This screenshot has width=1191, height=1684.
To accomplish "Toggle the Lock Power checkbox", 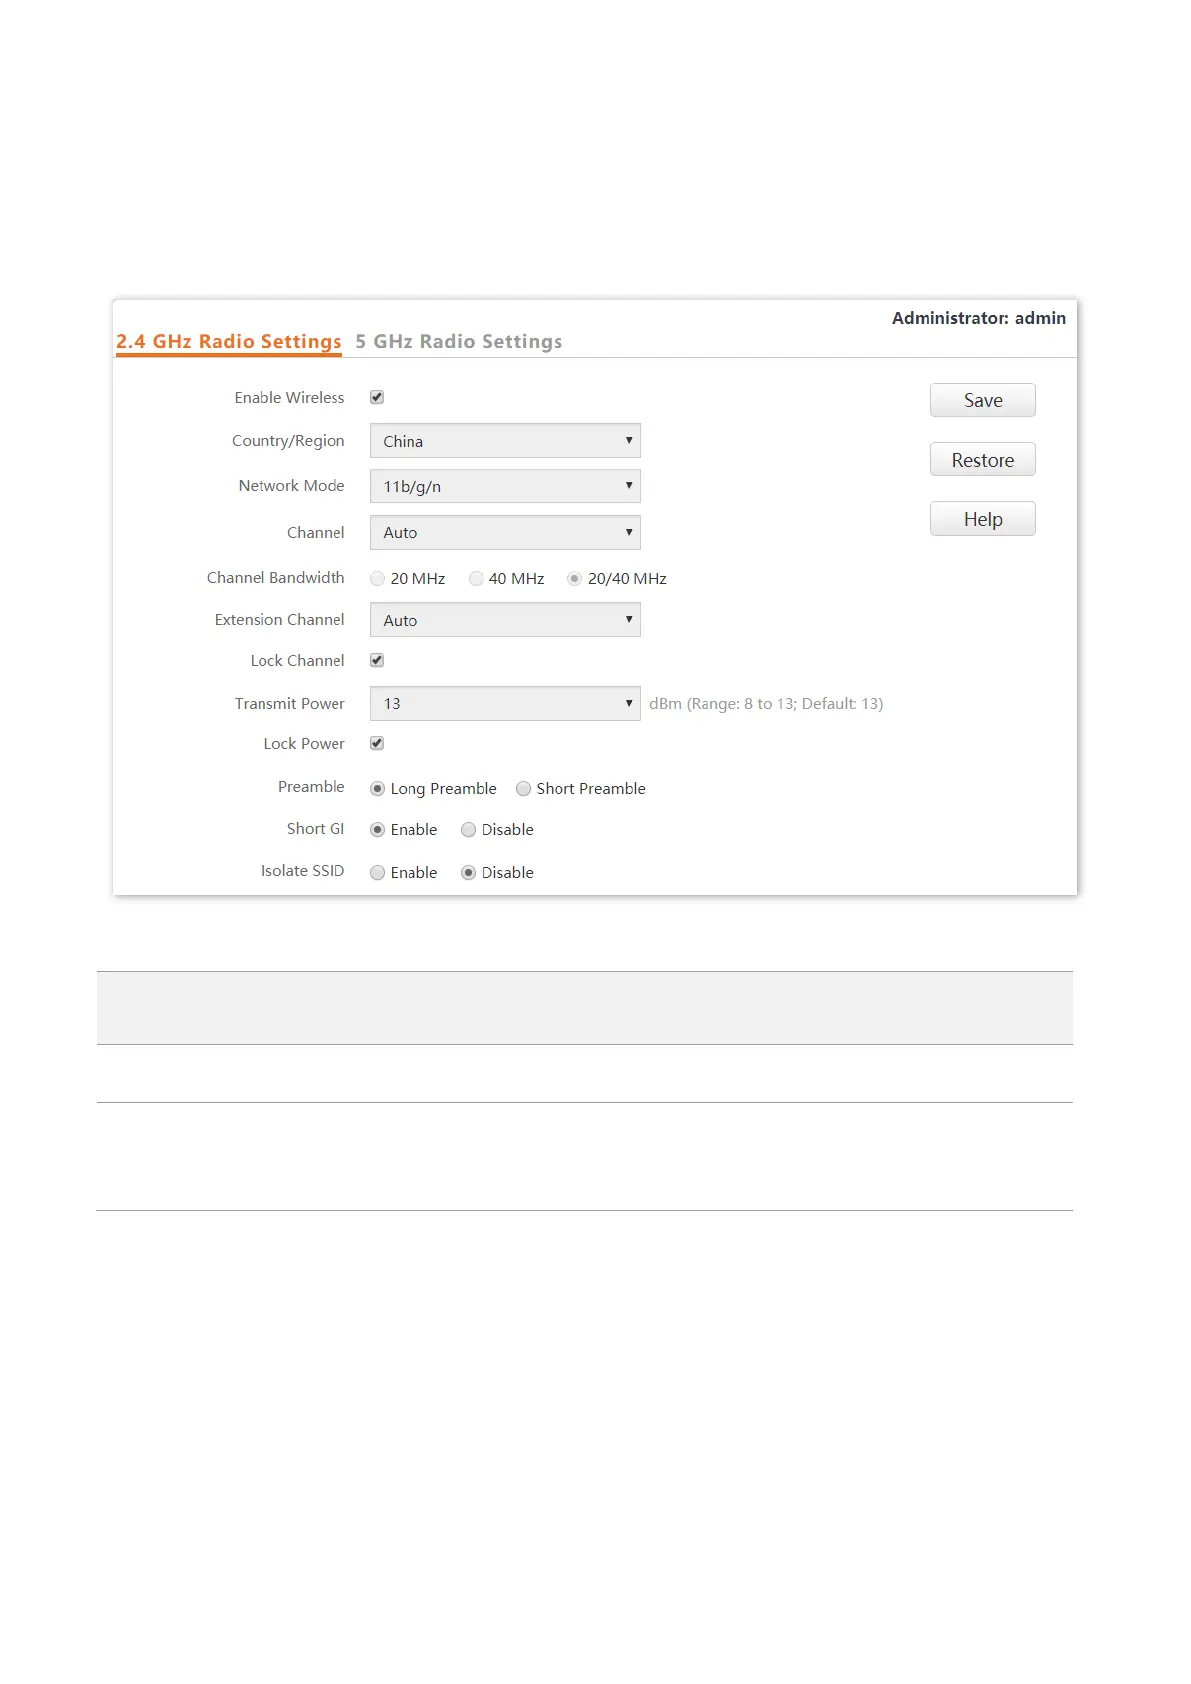I will click(377, 743).
